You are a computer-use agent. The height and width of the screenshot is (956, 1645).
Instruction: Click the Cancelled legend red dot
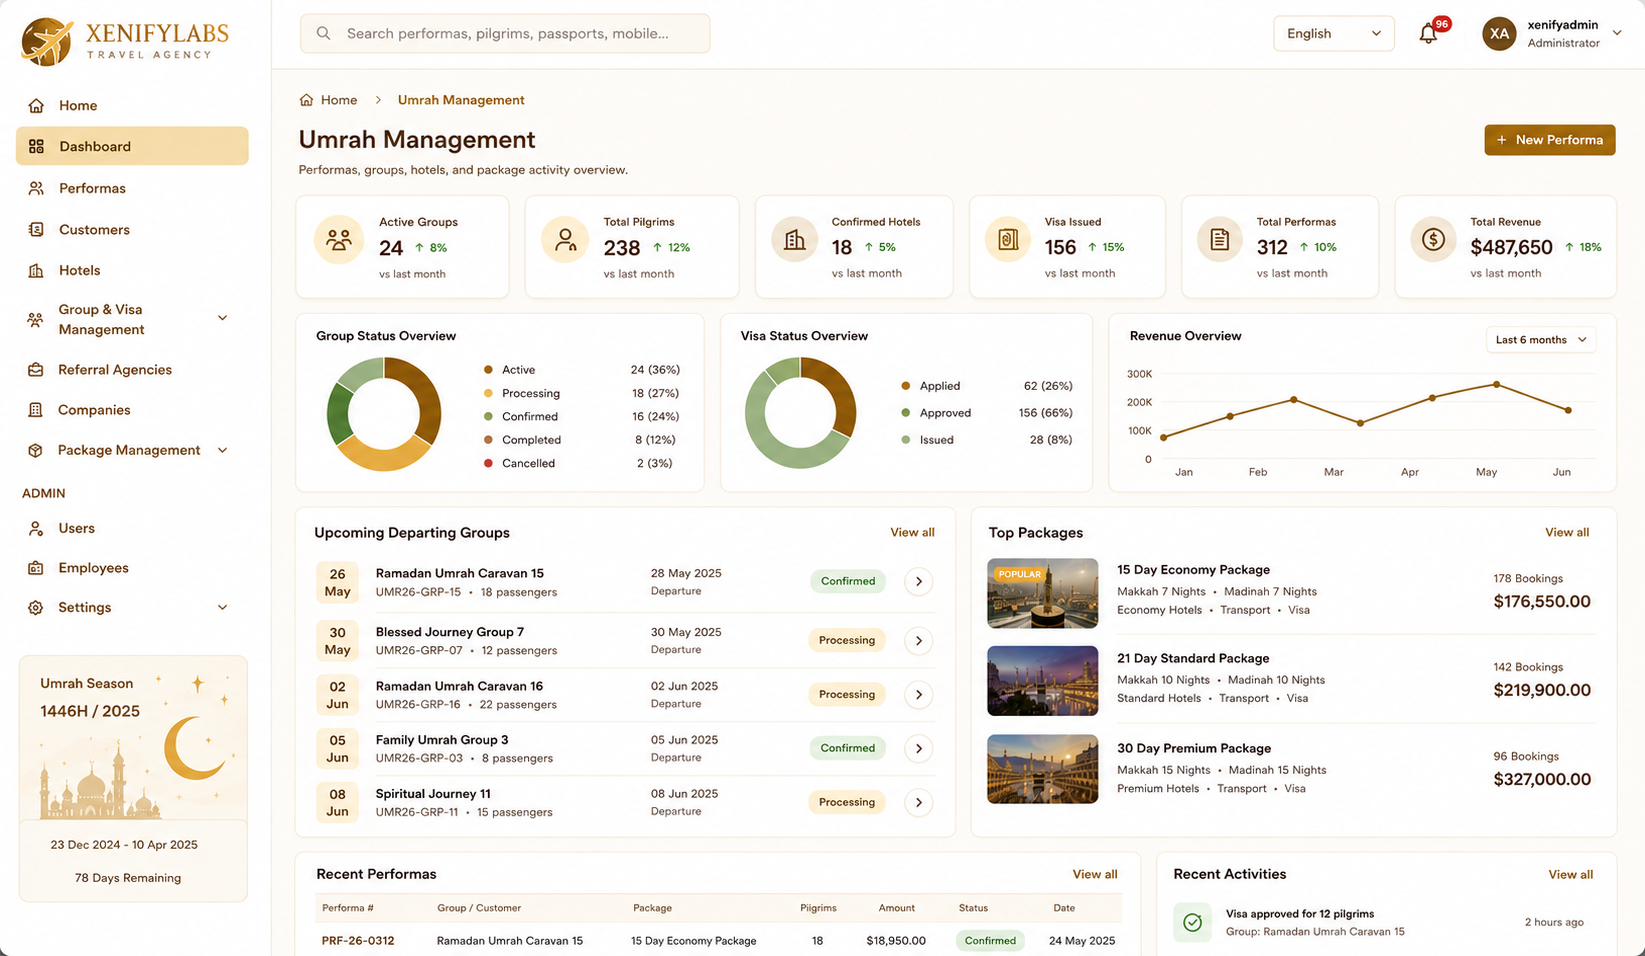488,463
